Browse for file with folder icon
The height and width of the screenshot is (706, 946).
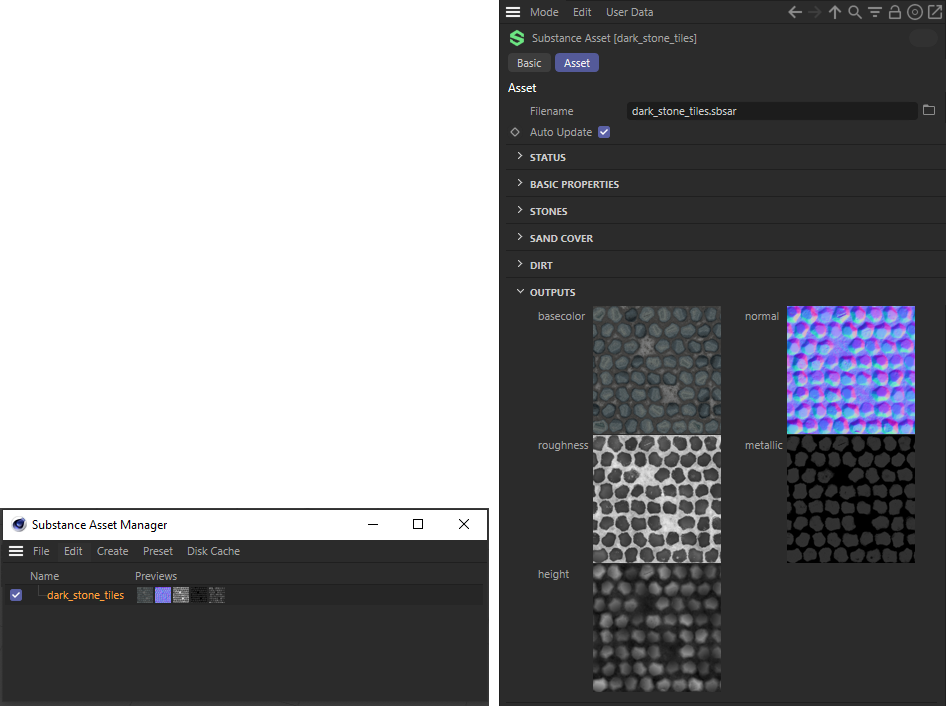pyautogui.click(x=929, y=110)
